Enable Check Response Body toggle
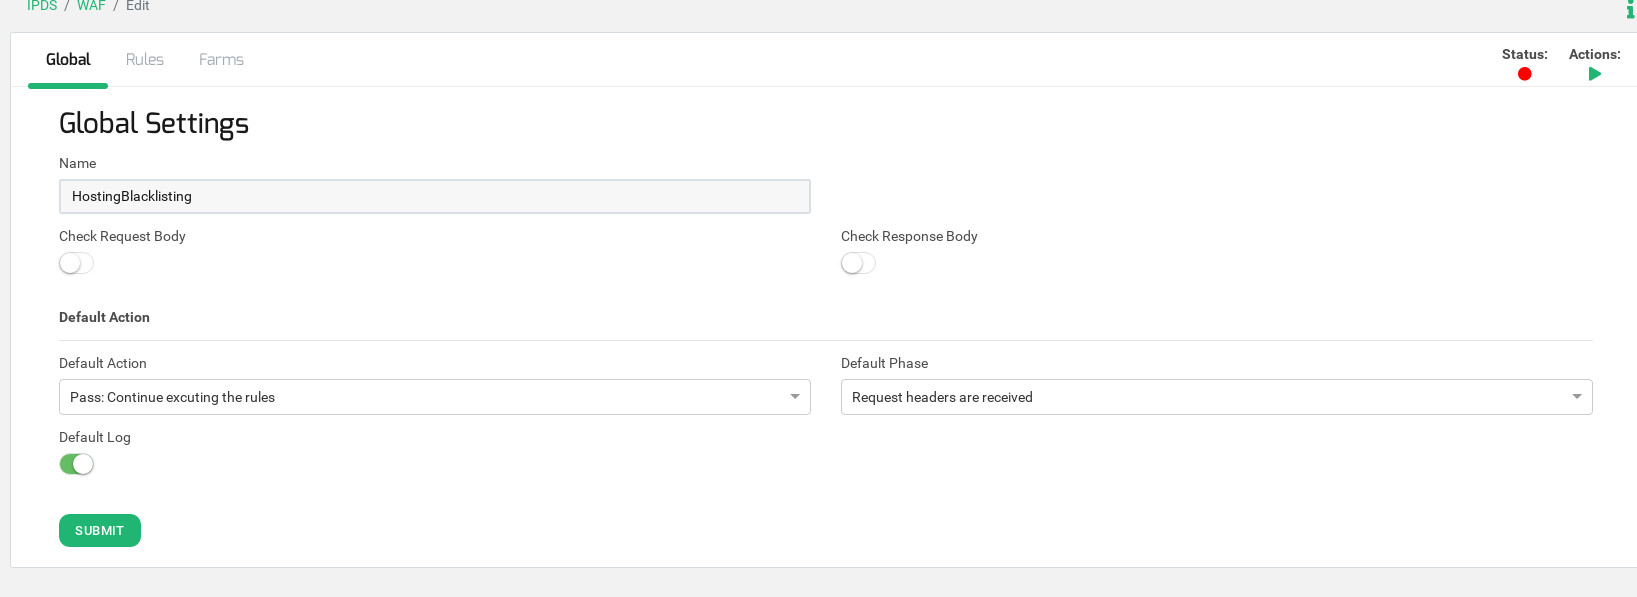This screenshot has height=597, width=1637. pos(858,263)
